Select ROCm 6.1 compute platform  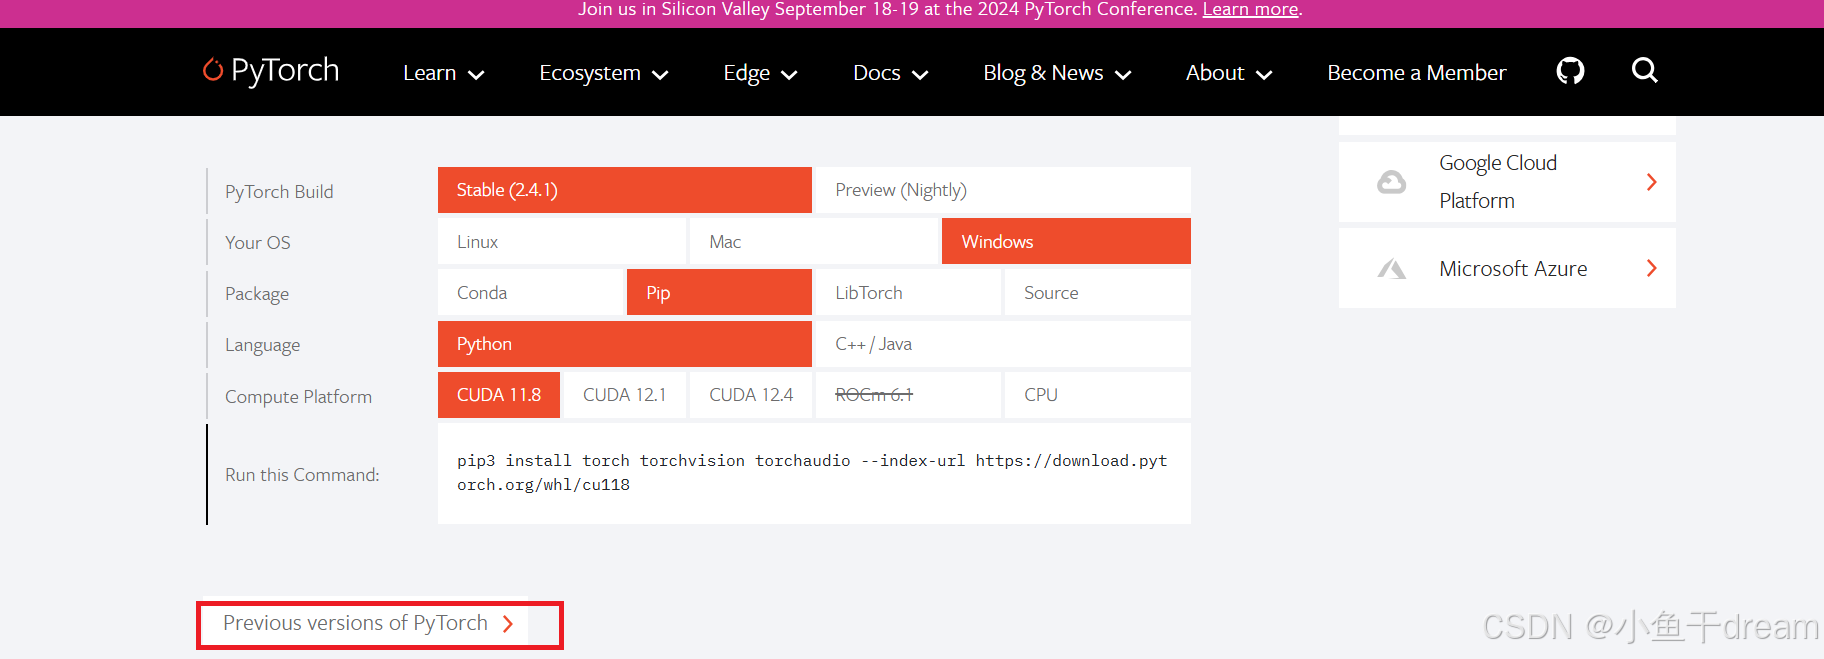pos(908,395)
